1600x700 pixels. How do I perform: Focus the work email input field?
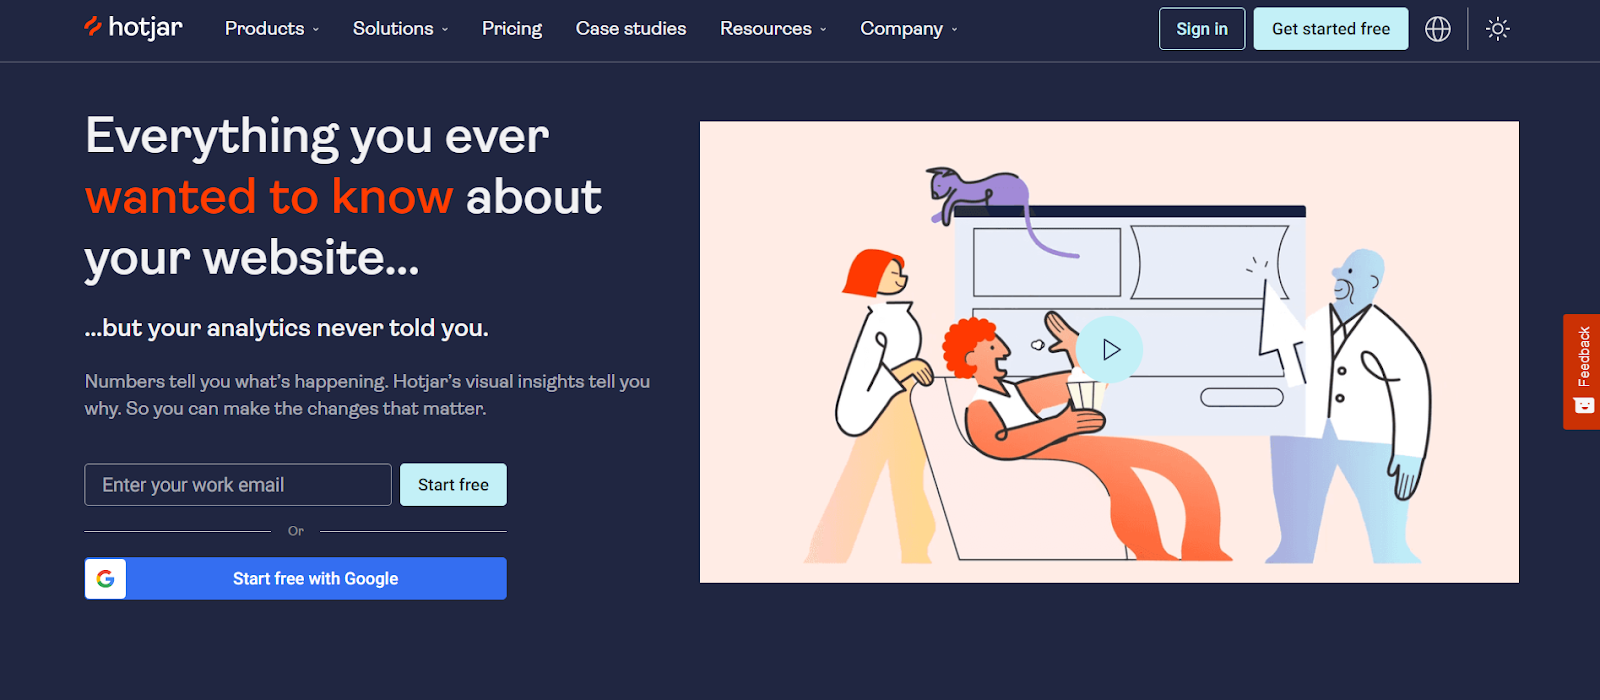(238, 485)
